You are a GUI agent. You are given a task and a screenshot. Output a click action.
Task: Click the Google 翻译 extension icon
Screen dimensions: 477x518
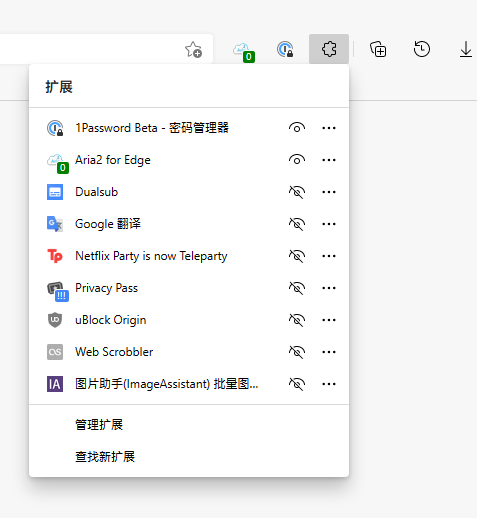tap(55, 224)
